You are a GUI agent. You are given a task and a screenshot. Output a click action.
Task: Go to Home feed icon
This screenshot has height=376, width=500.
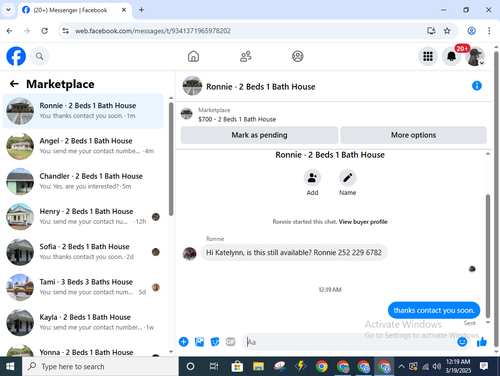pos(193,56)
